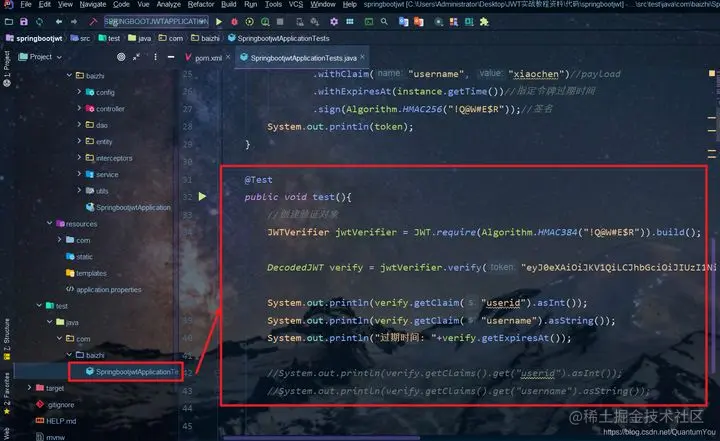The width and height of the screenshot is (720, 441).
Task: Close the pom.xml tab
Action: coord(228,57)
